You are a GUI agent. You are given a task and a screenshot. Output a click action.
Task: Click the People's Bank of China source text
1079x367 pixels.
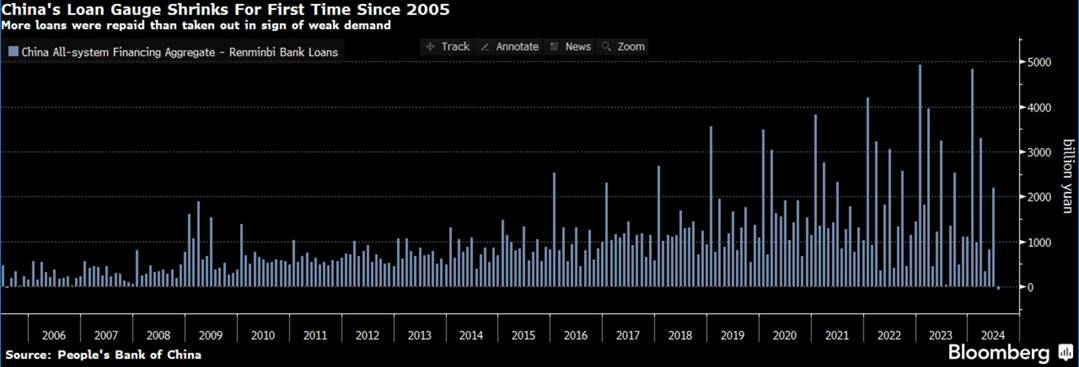pyautogui.click(x=103, y=355)
